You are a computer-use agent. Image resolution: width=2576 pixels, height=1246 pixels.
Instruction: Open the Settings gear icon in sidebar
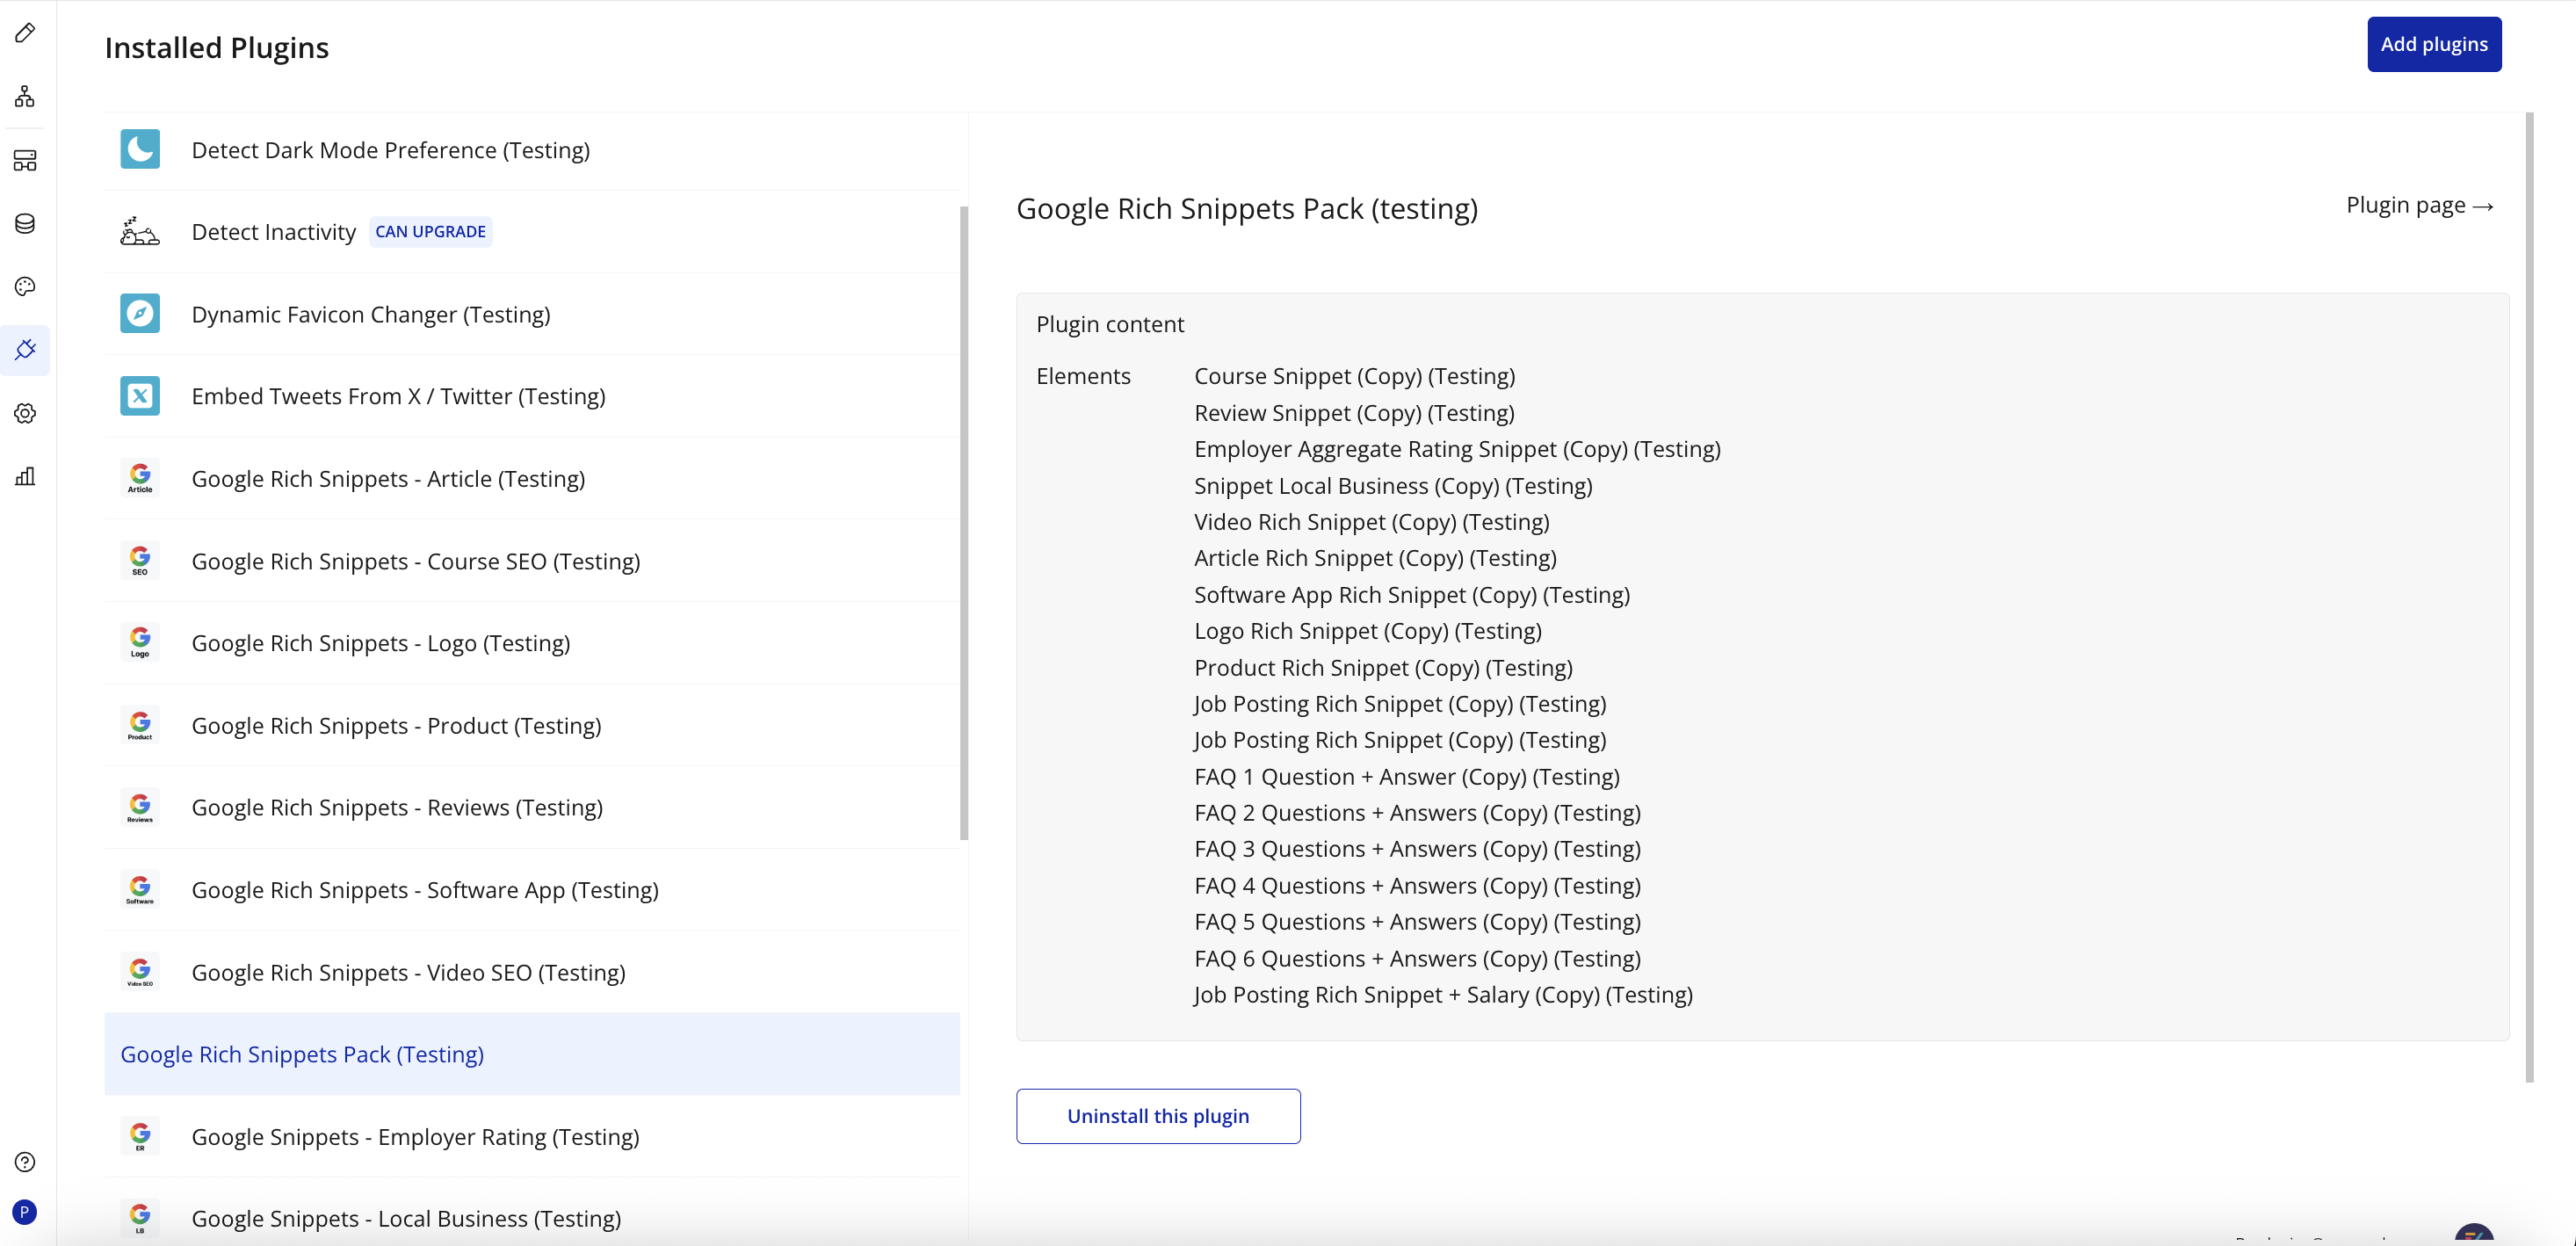tap(25, 413)
